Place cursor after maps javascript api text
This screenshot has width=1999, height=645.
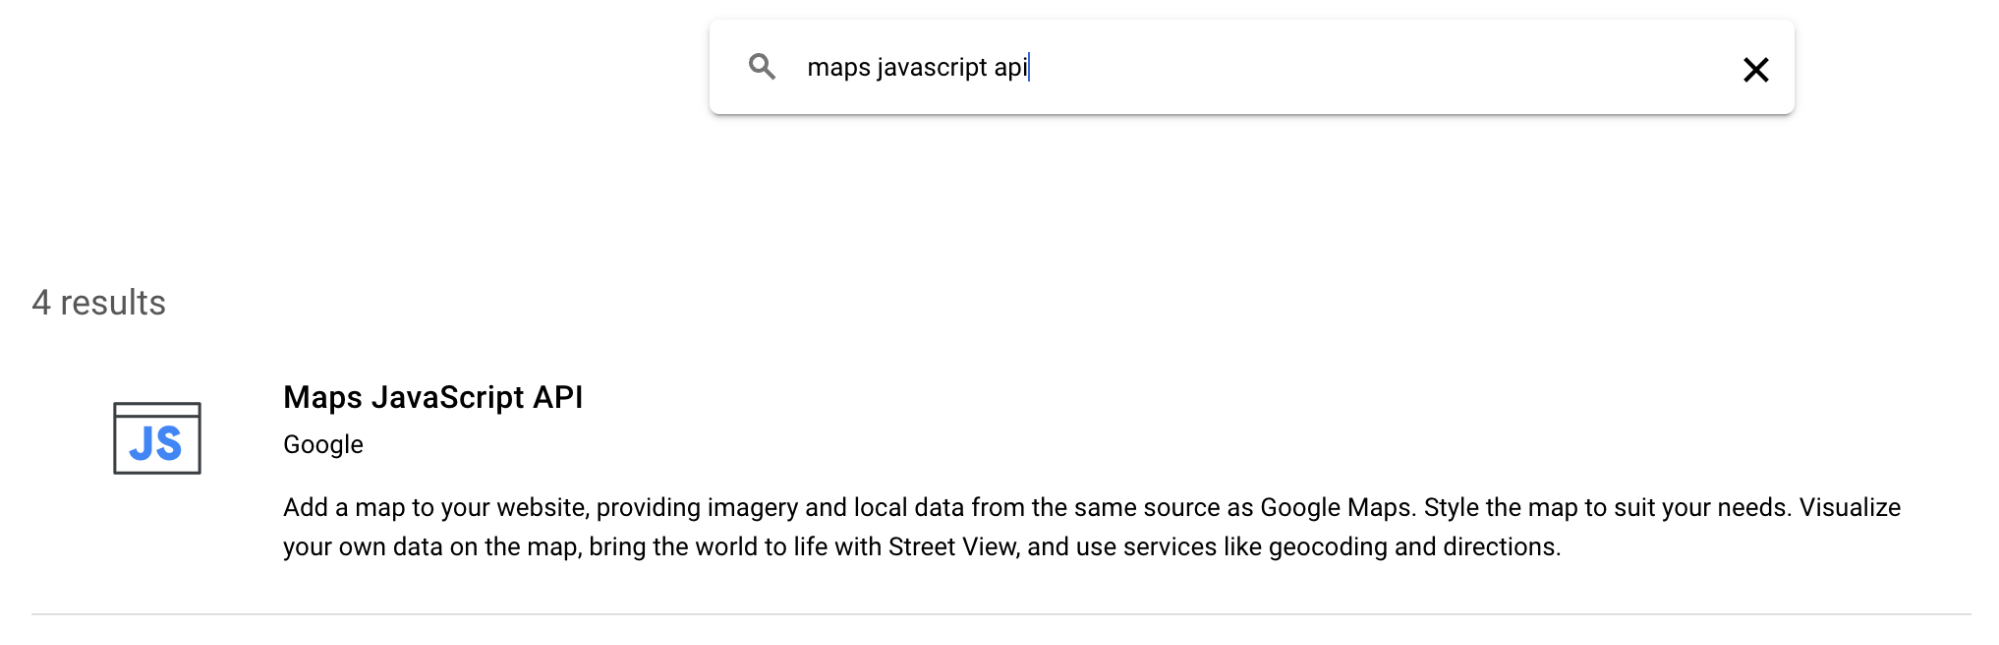(x=1032, y=68)
